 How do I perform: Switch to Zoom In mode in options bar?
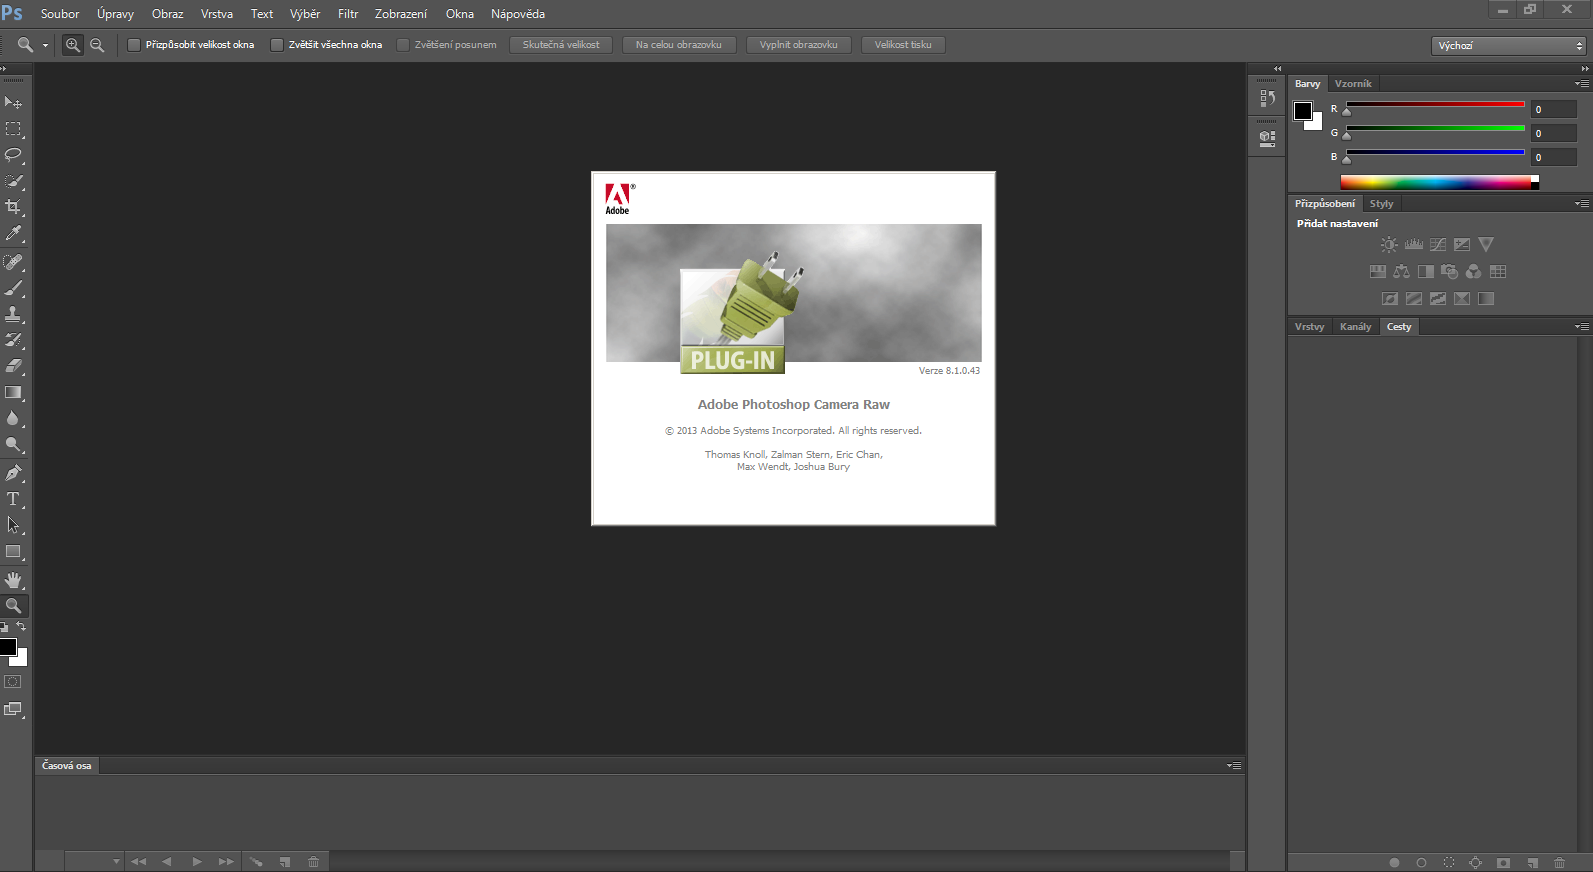click(x=73, y=45)
